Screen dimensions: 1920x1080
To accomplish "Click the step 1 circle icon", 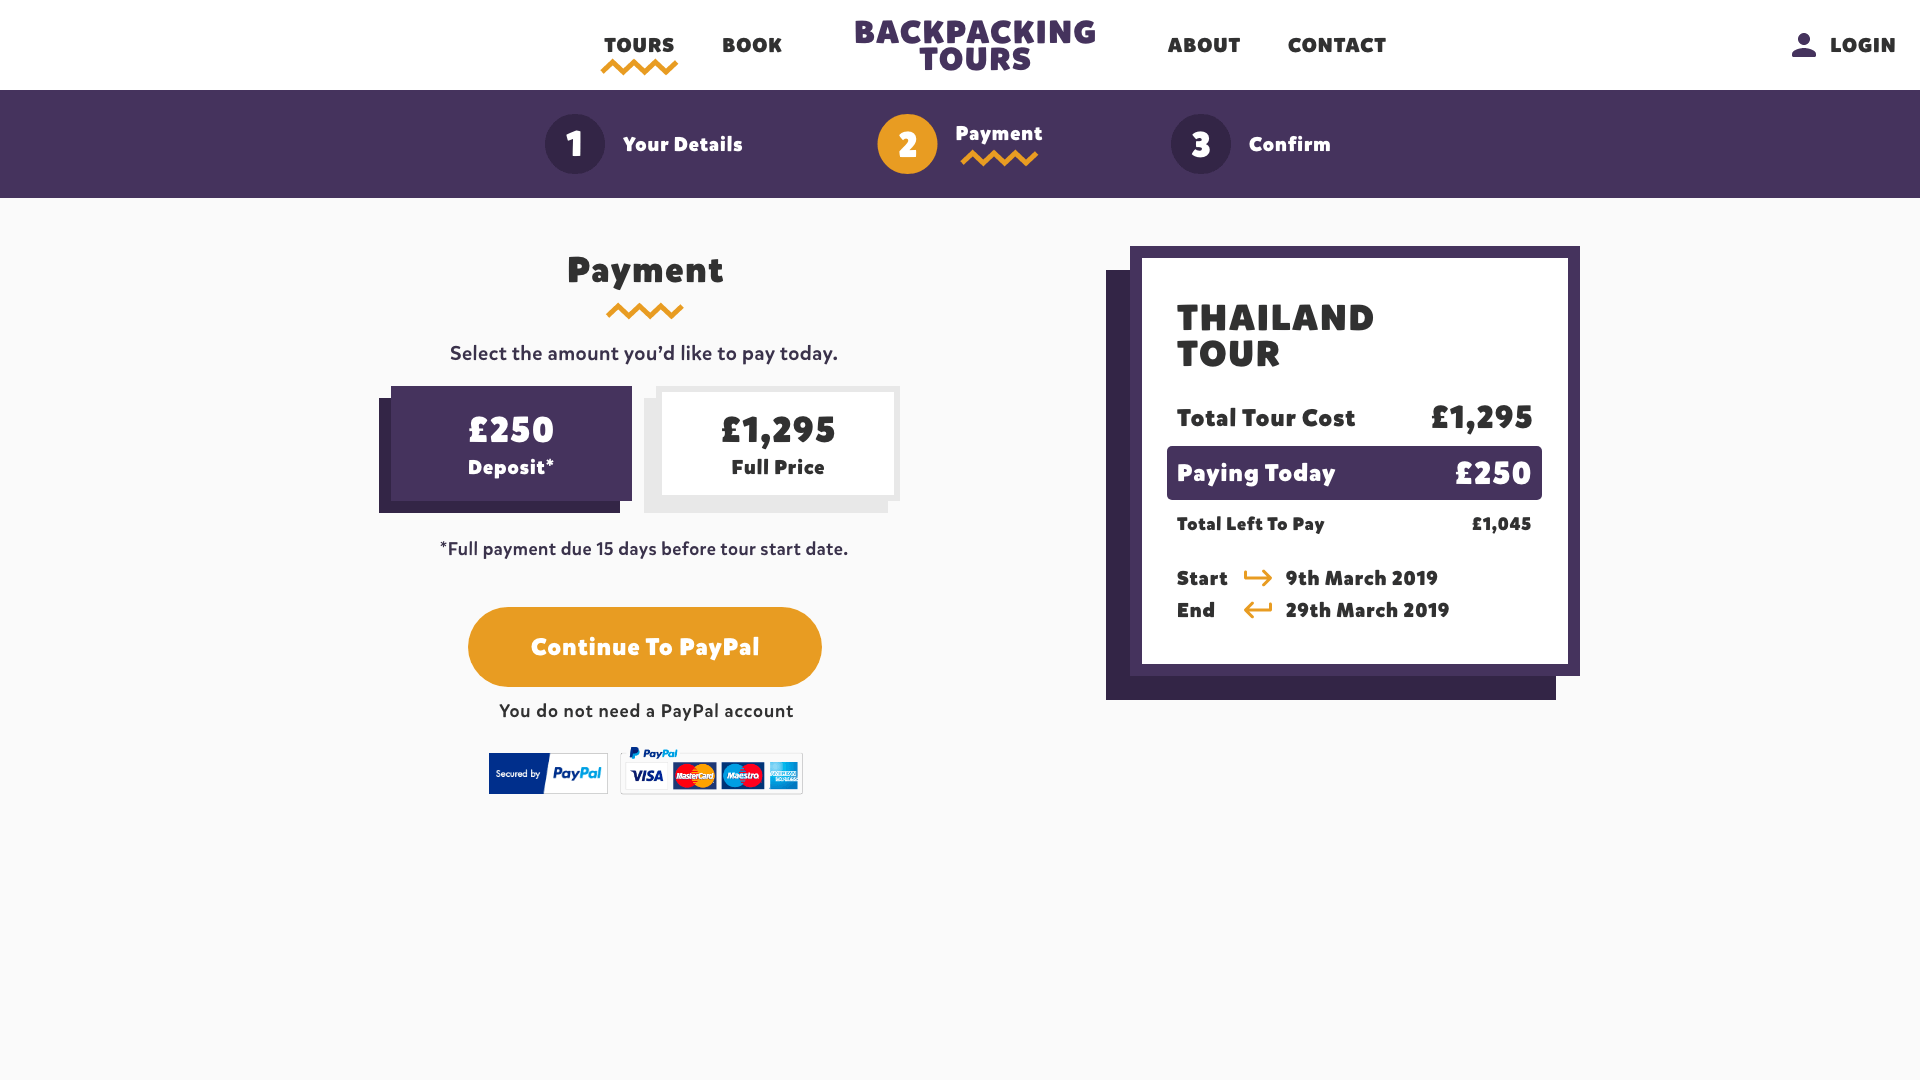I will 575,144.
